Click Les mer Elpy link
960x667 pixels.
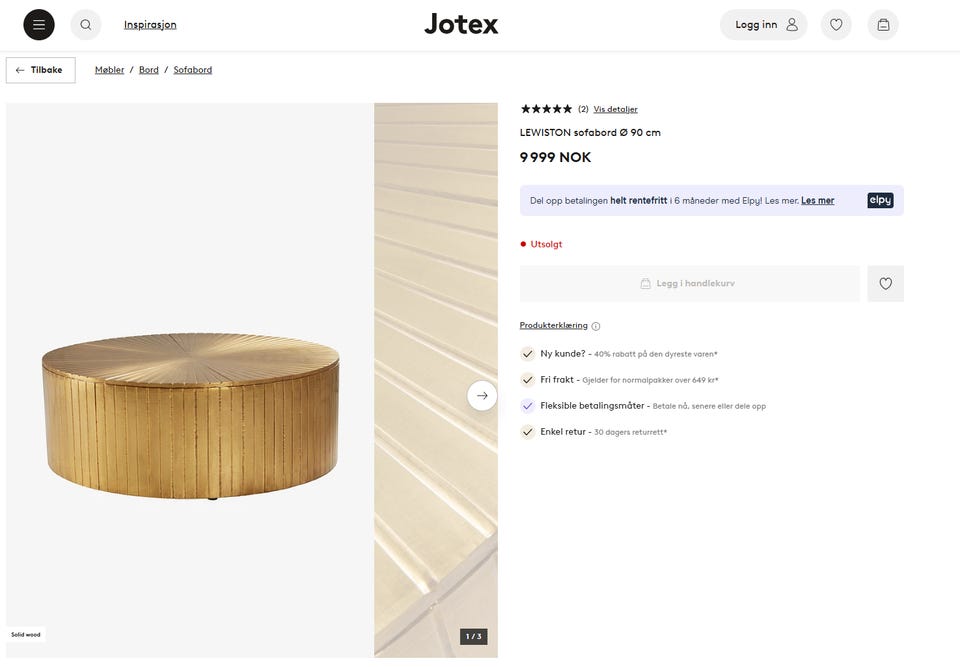point(817,200)
